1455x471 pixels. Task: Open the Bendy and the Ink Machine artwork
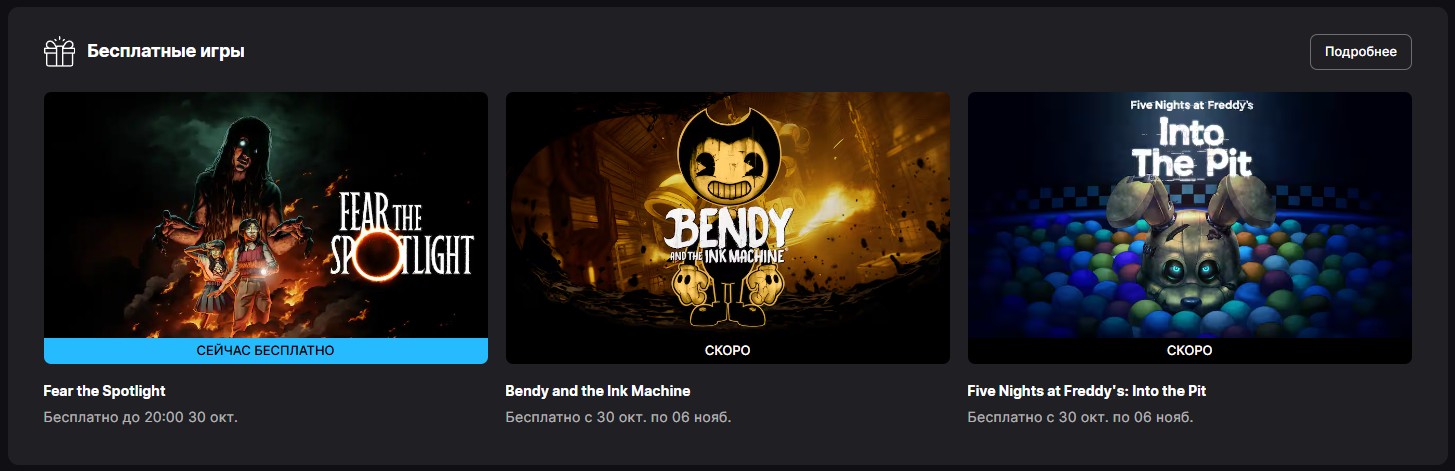(728, 215)
